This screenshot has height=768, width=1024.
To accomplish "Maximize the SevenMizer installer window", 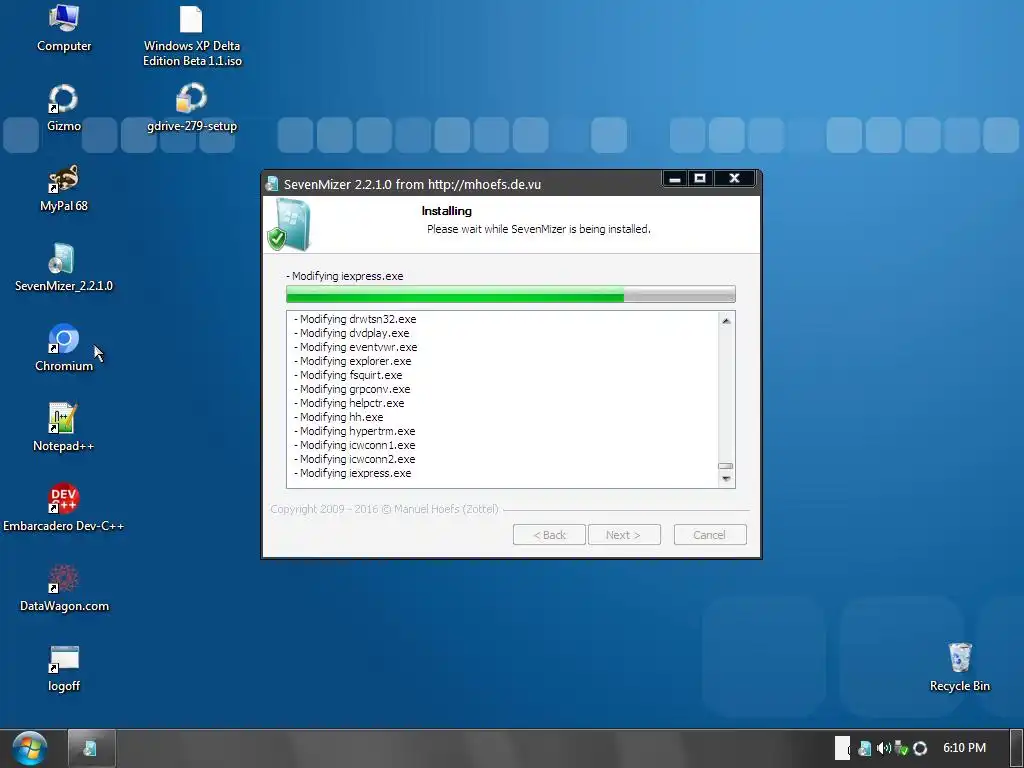I will pos(700,178).
